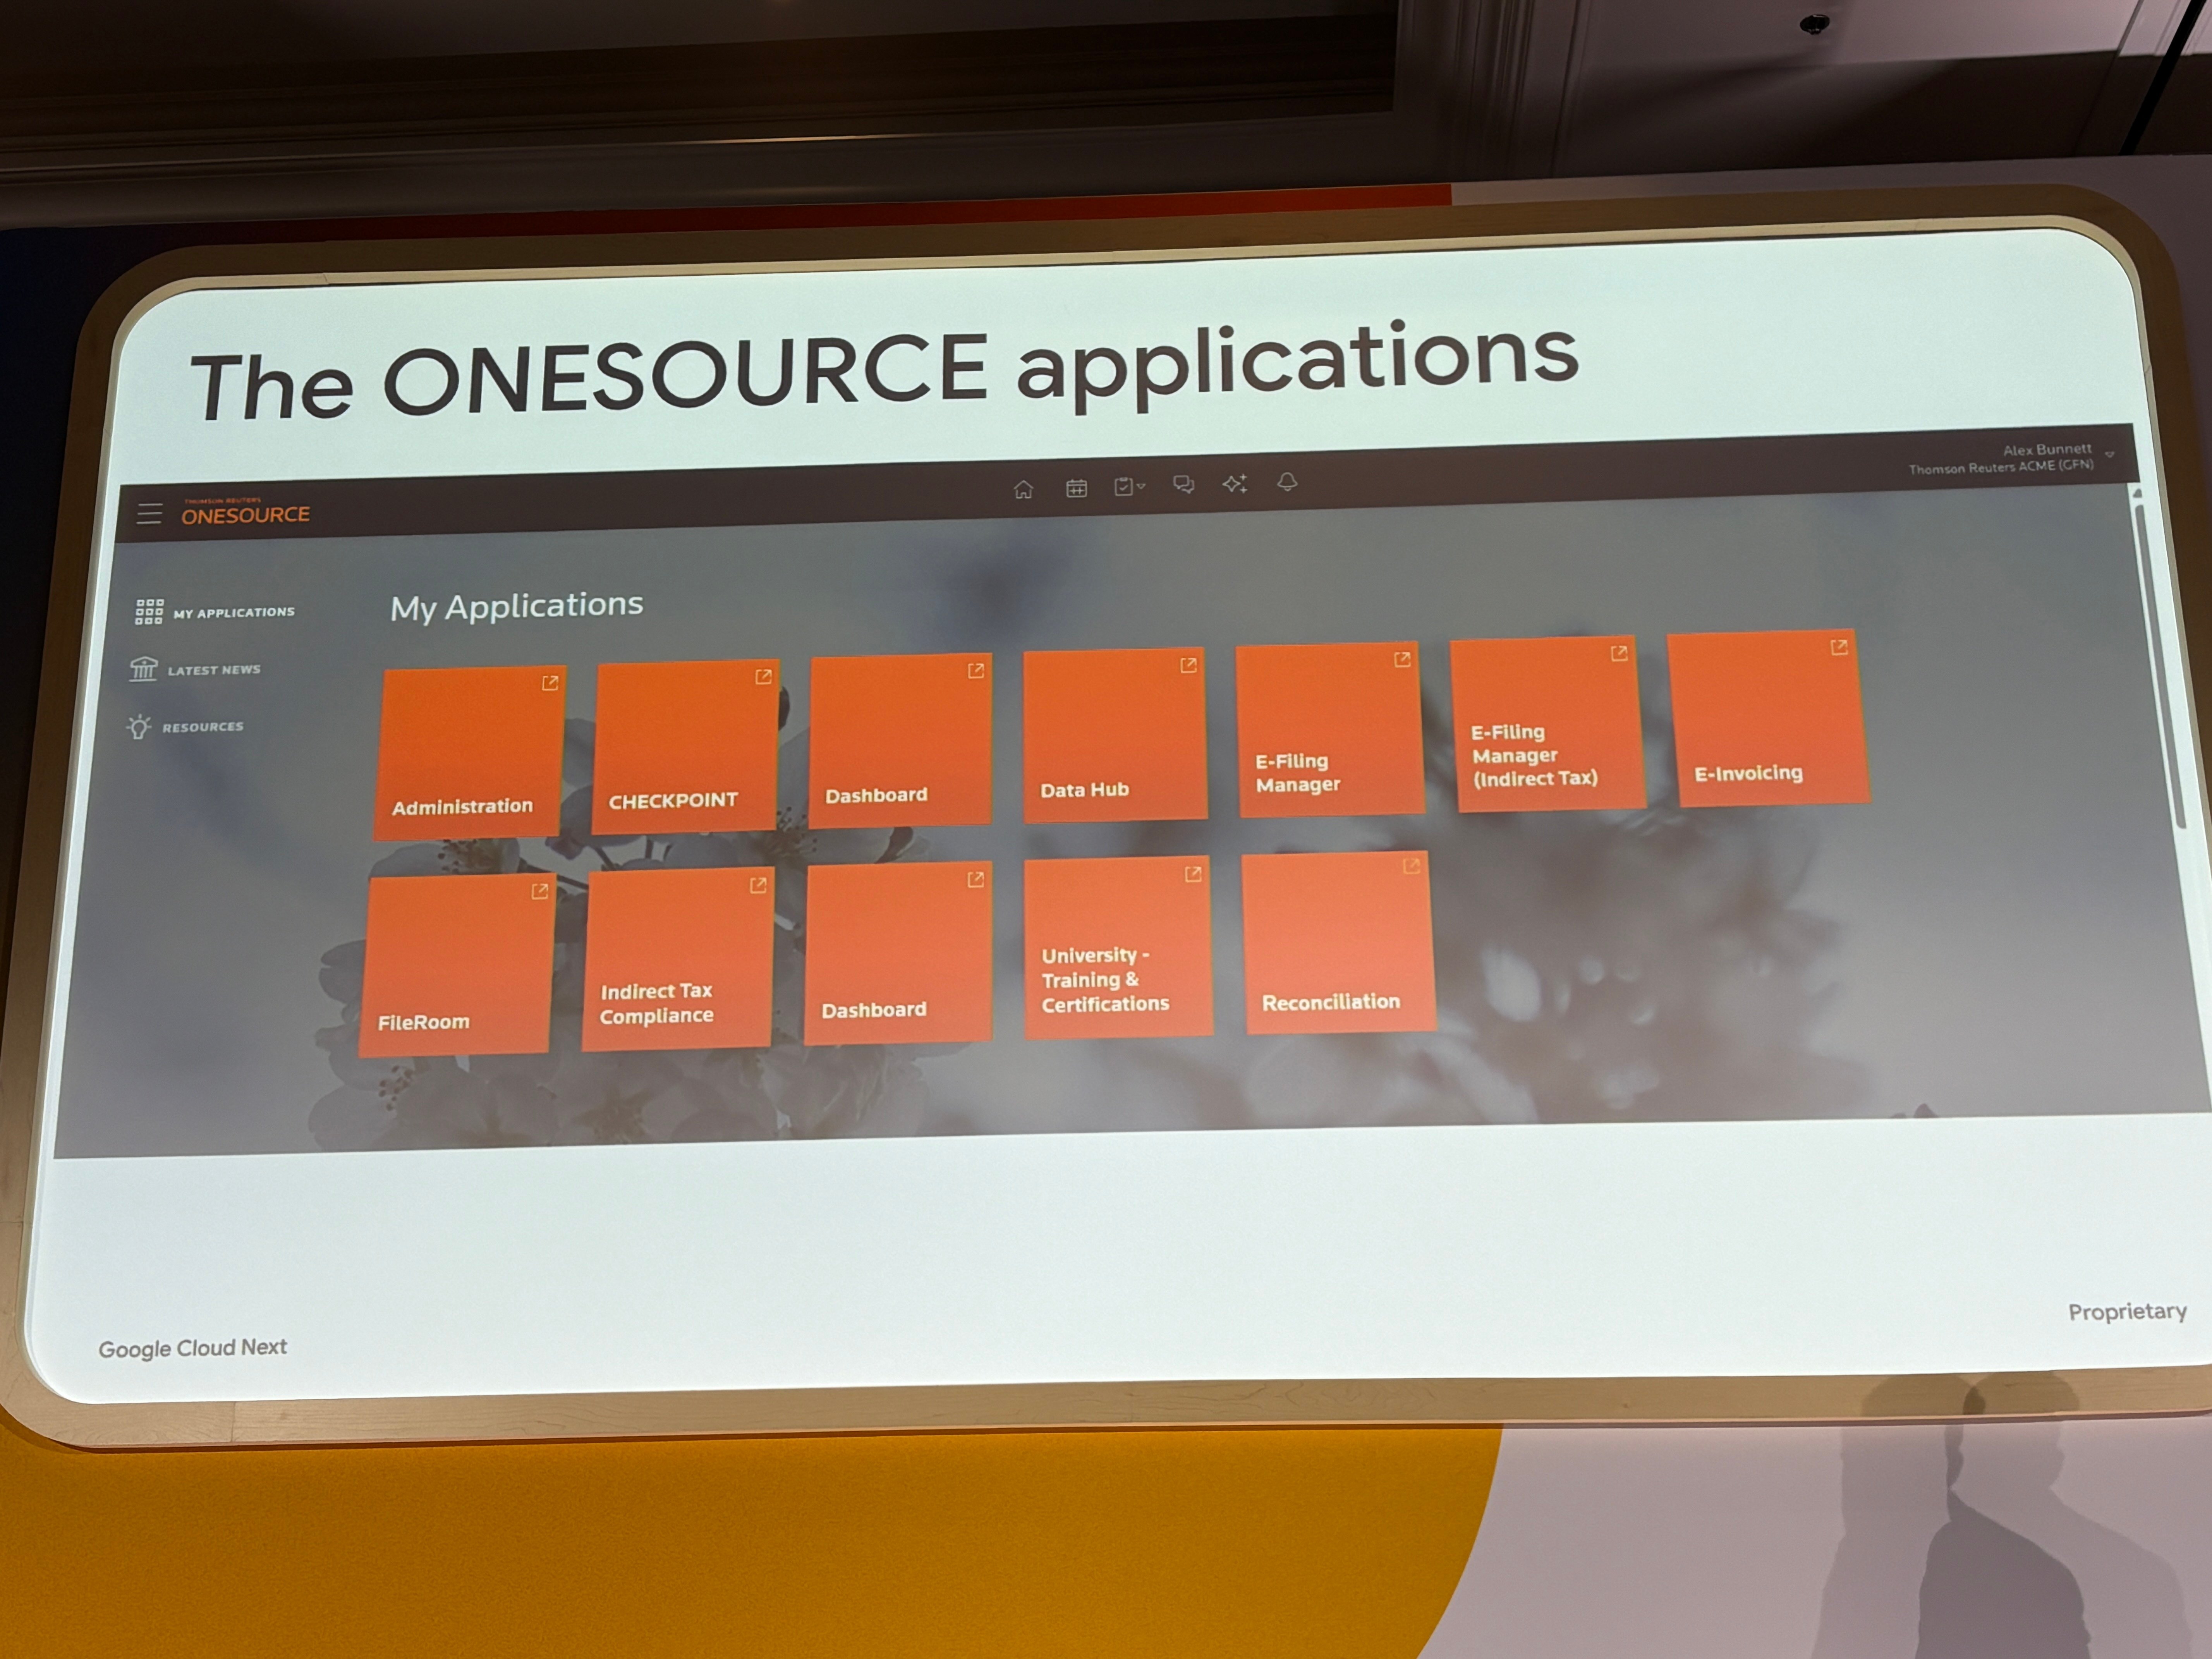
Task: Open the FileRoom application tile
Action: (457, 966)
